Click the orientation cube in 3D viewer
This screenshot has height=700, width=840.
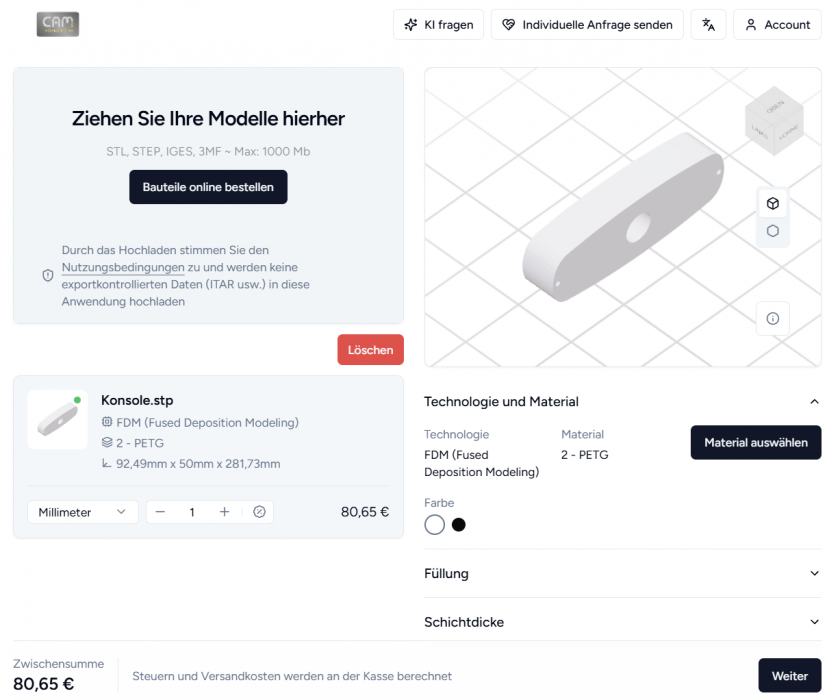pos(774,121)
